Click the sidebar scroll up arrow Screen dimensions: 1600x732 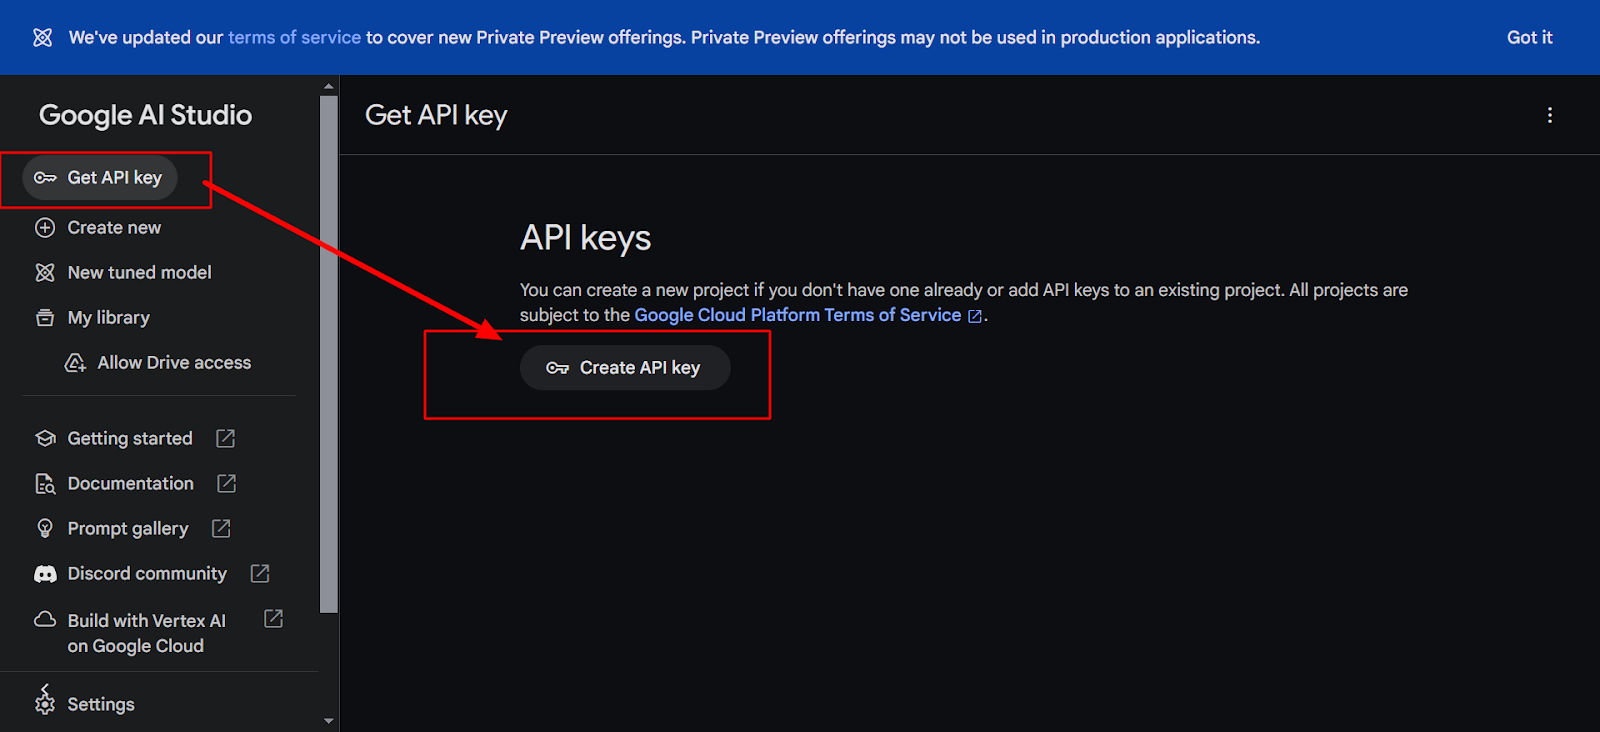point(329,87)
